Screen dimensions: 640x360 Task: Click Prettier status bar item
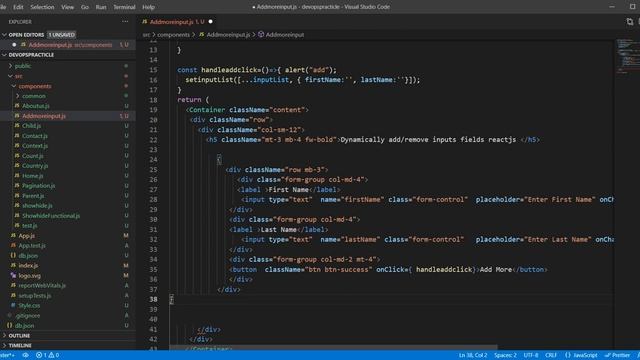coord(617,355)
